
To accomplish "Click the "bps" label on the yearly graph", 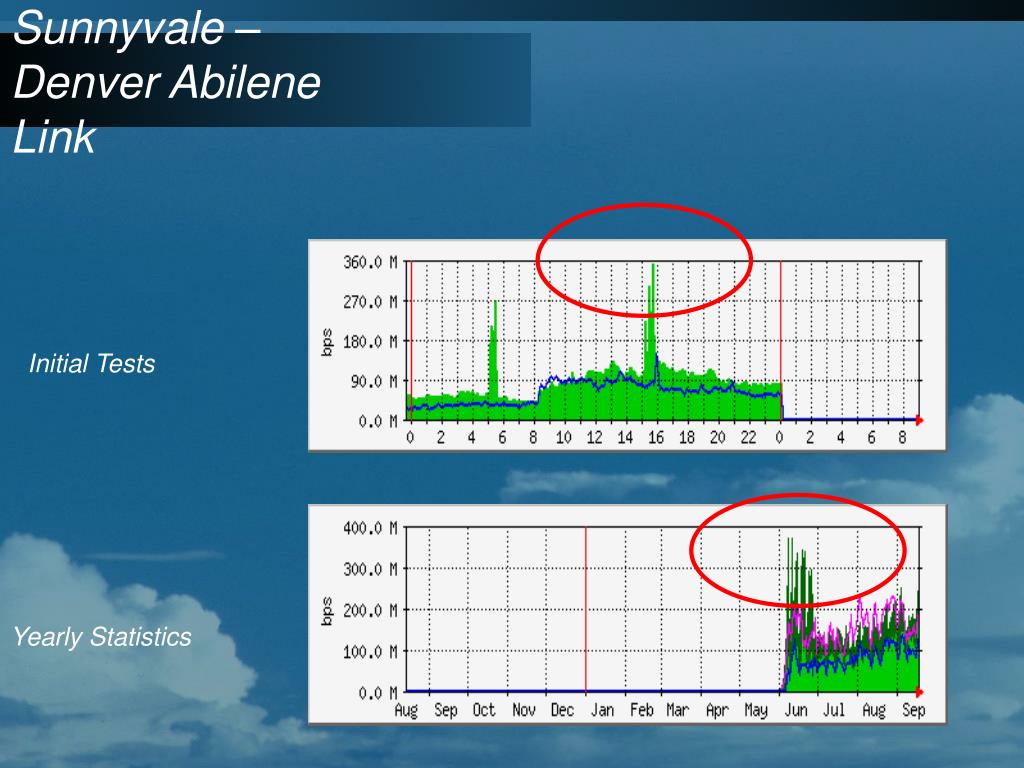I will [x=327, y=611].
